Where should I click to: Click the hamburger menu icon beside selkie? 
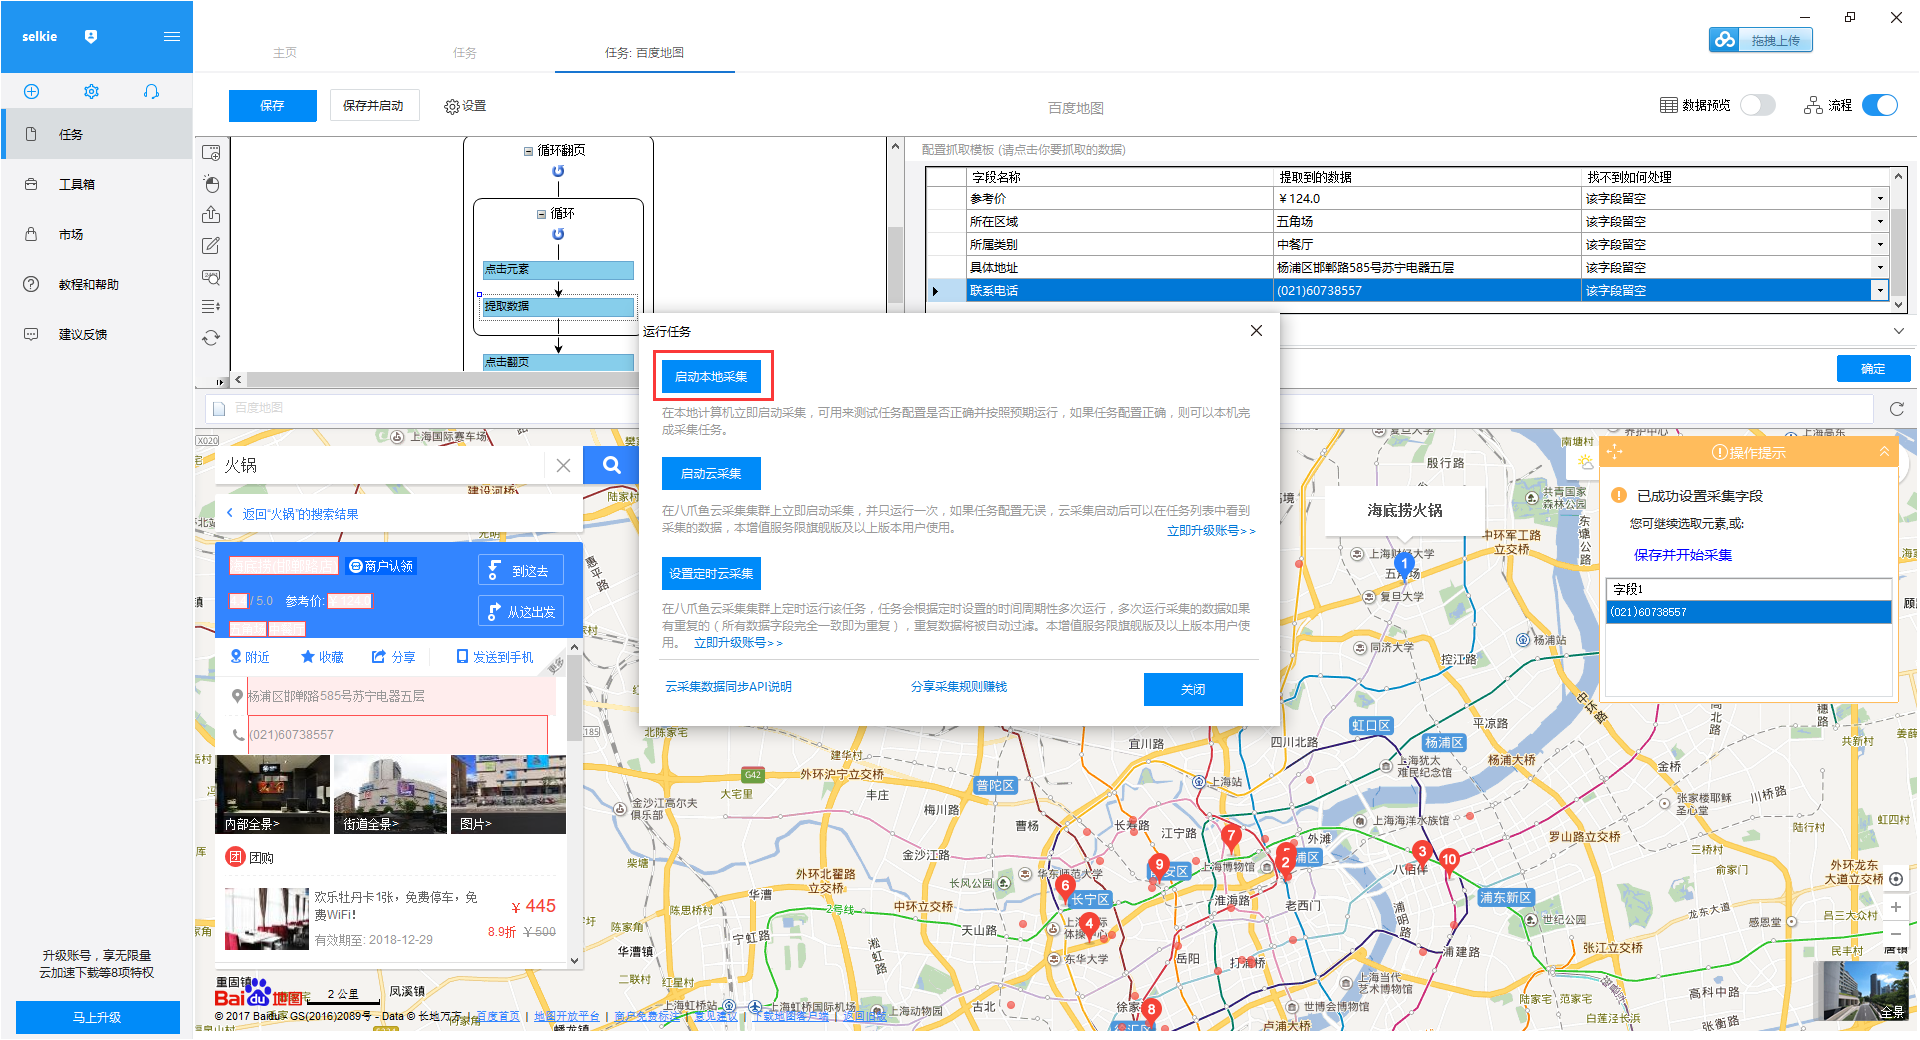coord(172,37)
